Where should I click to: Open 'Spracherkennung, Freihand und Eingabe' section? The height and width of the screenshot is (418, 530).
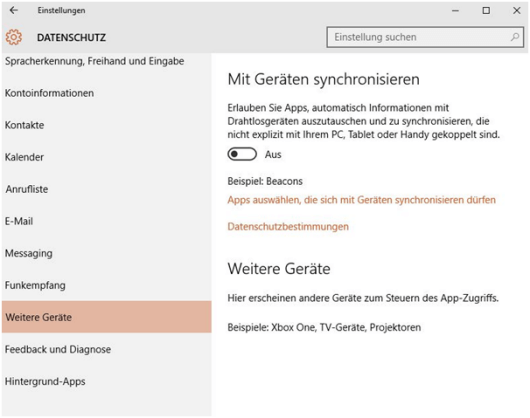(95, 61)
